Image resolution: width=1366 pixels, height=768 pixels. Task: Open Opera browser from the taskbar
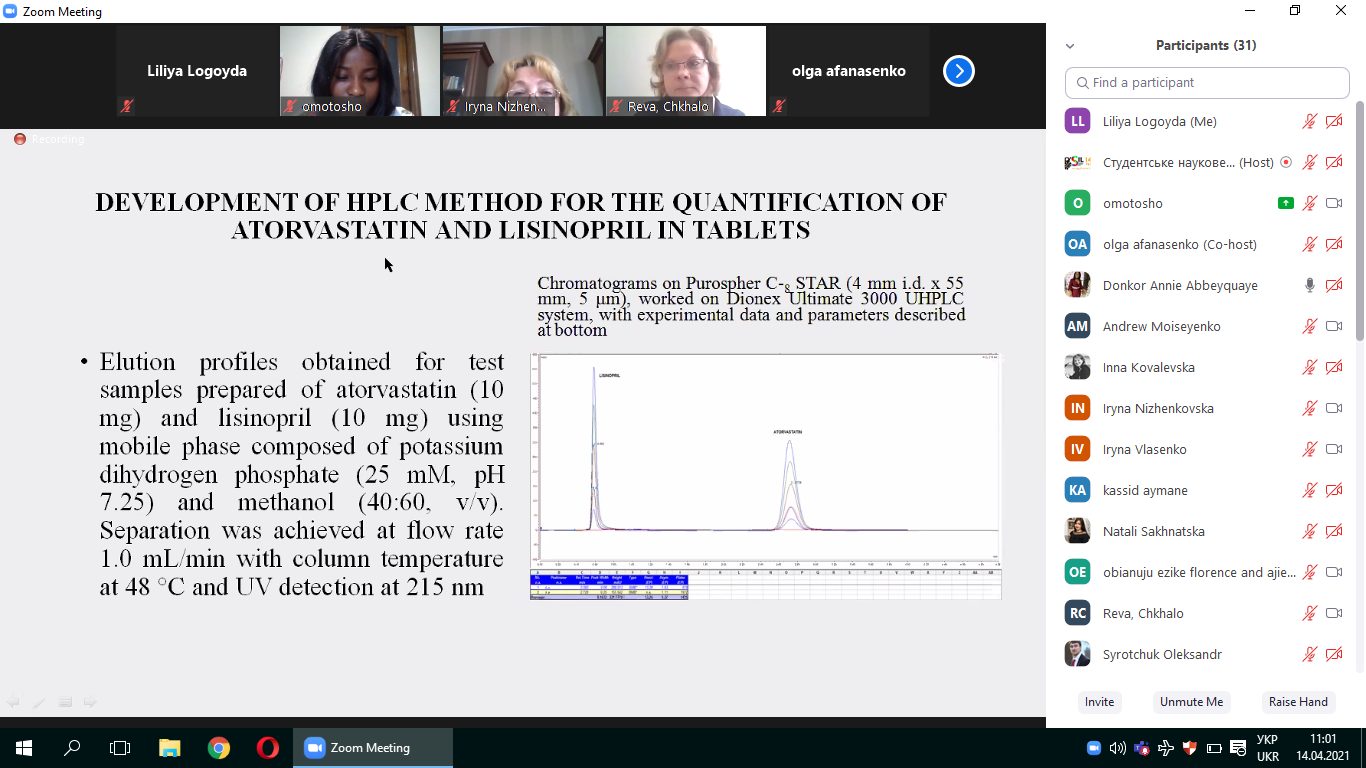[267, 748]
